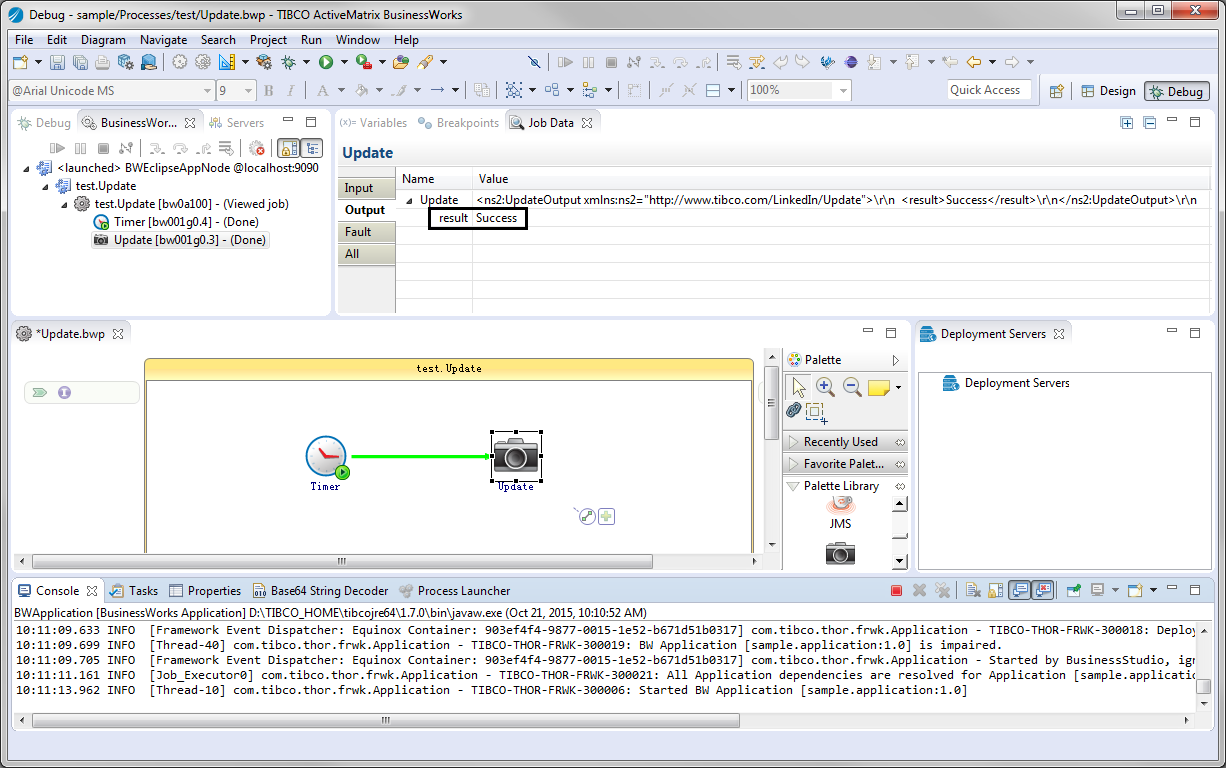This screenshot has width=1226, height=768.
Task: Click the chain link tool in Palette
Action: (794, 410)
